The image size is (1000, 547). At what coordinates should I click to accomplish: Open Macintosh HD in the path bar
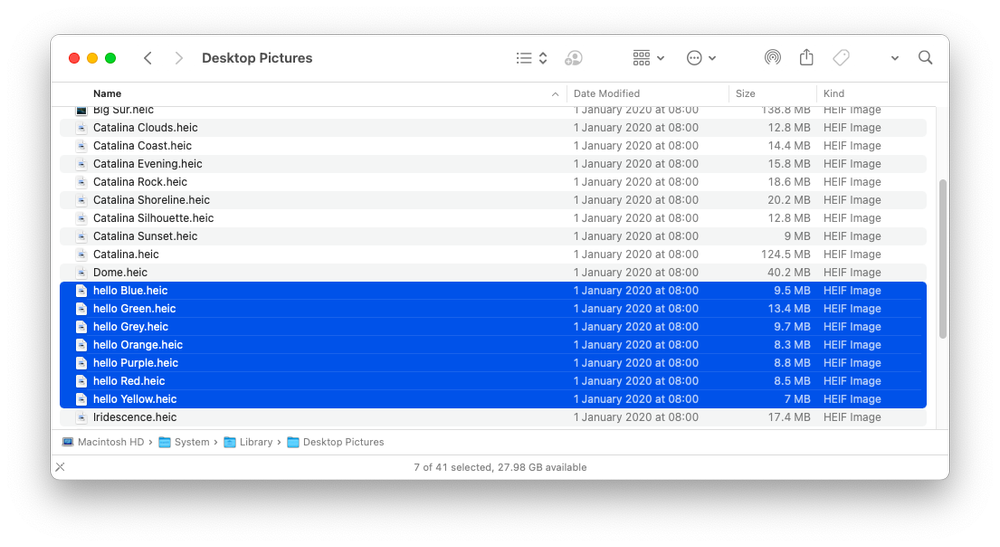pyautogui.click(x=103, y=442)
